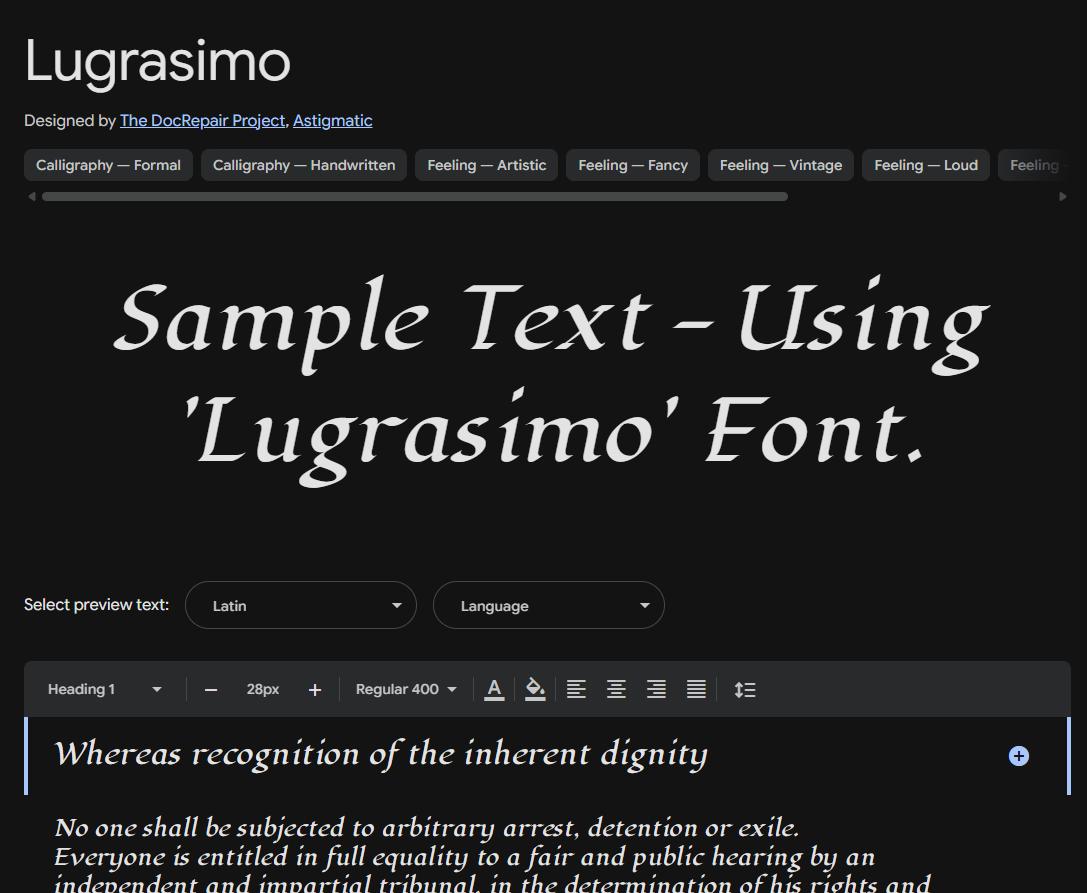The height and width of the screenshot is (893, 1087).
Task: Click the text color icon
Action: pos(494,689)
